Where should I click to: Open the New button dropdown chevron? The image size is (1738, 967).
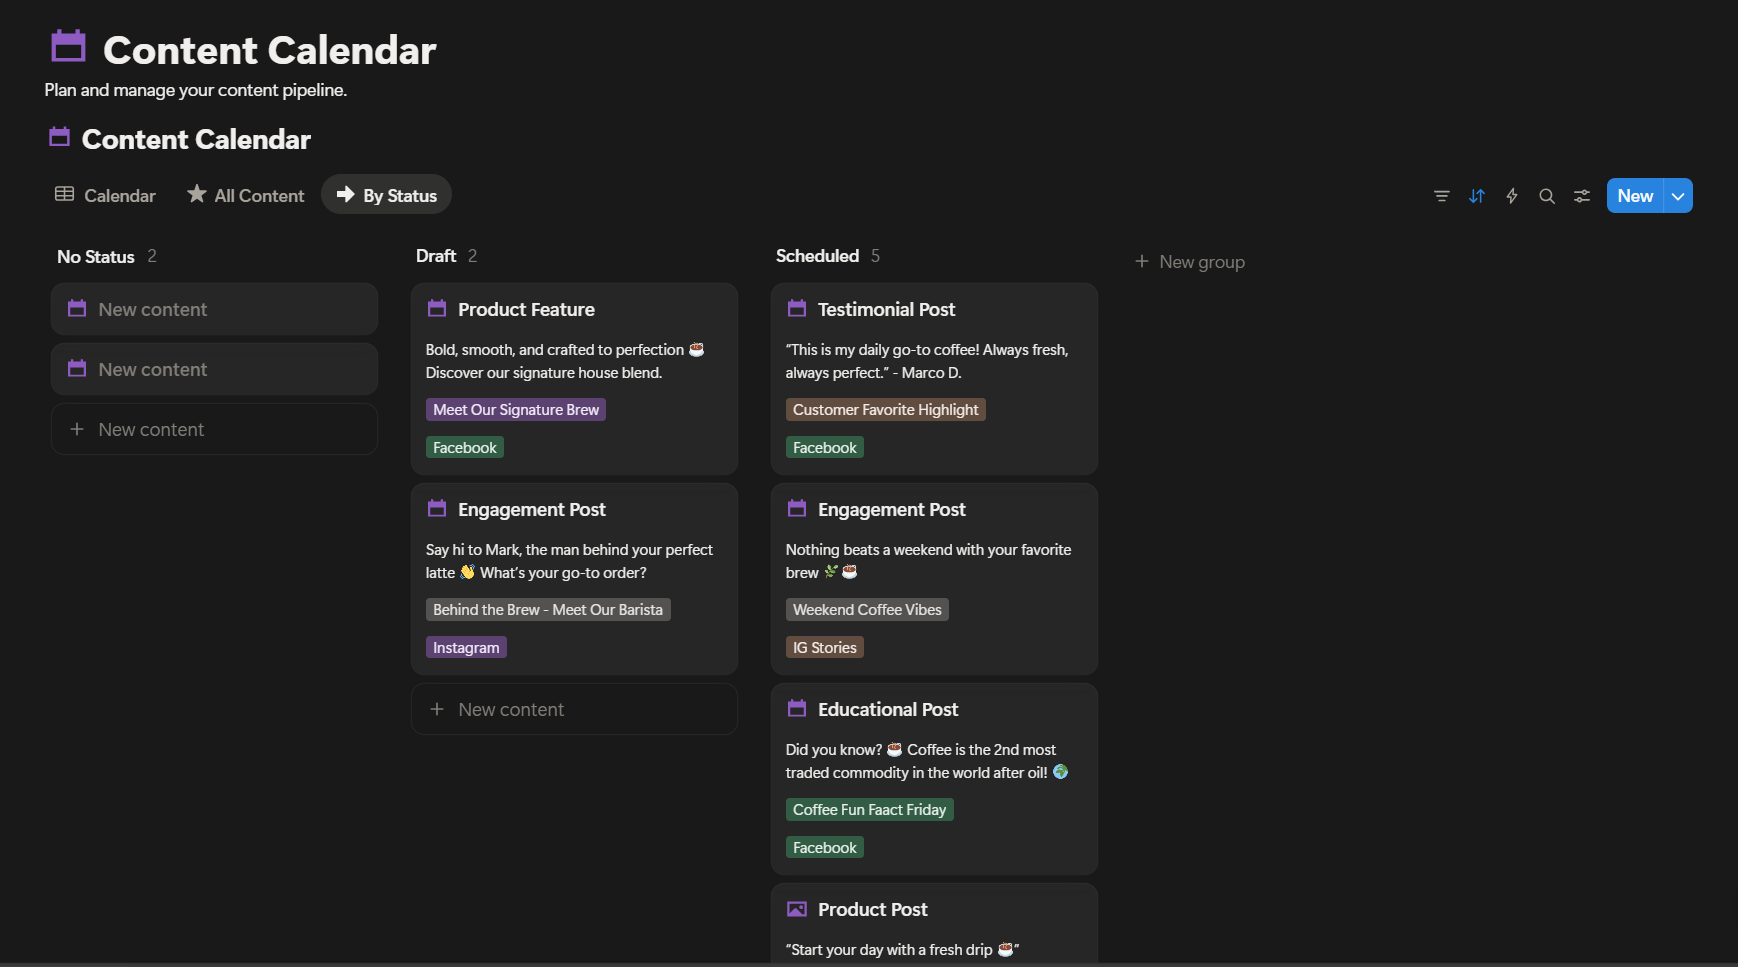[1676, 195]
